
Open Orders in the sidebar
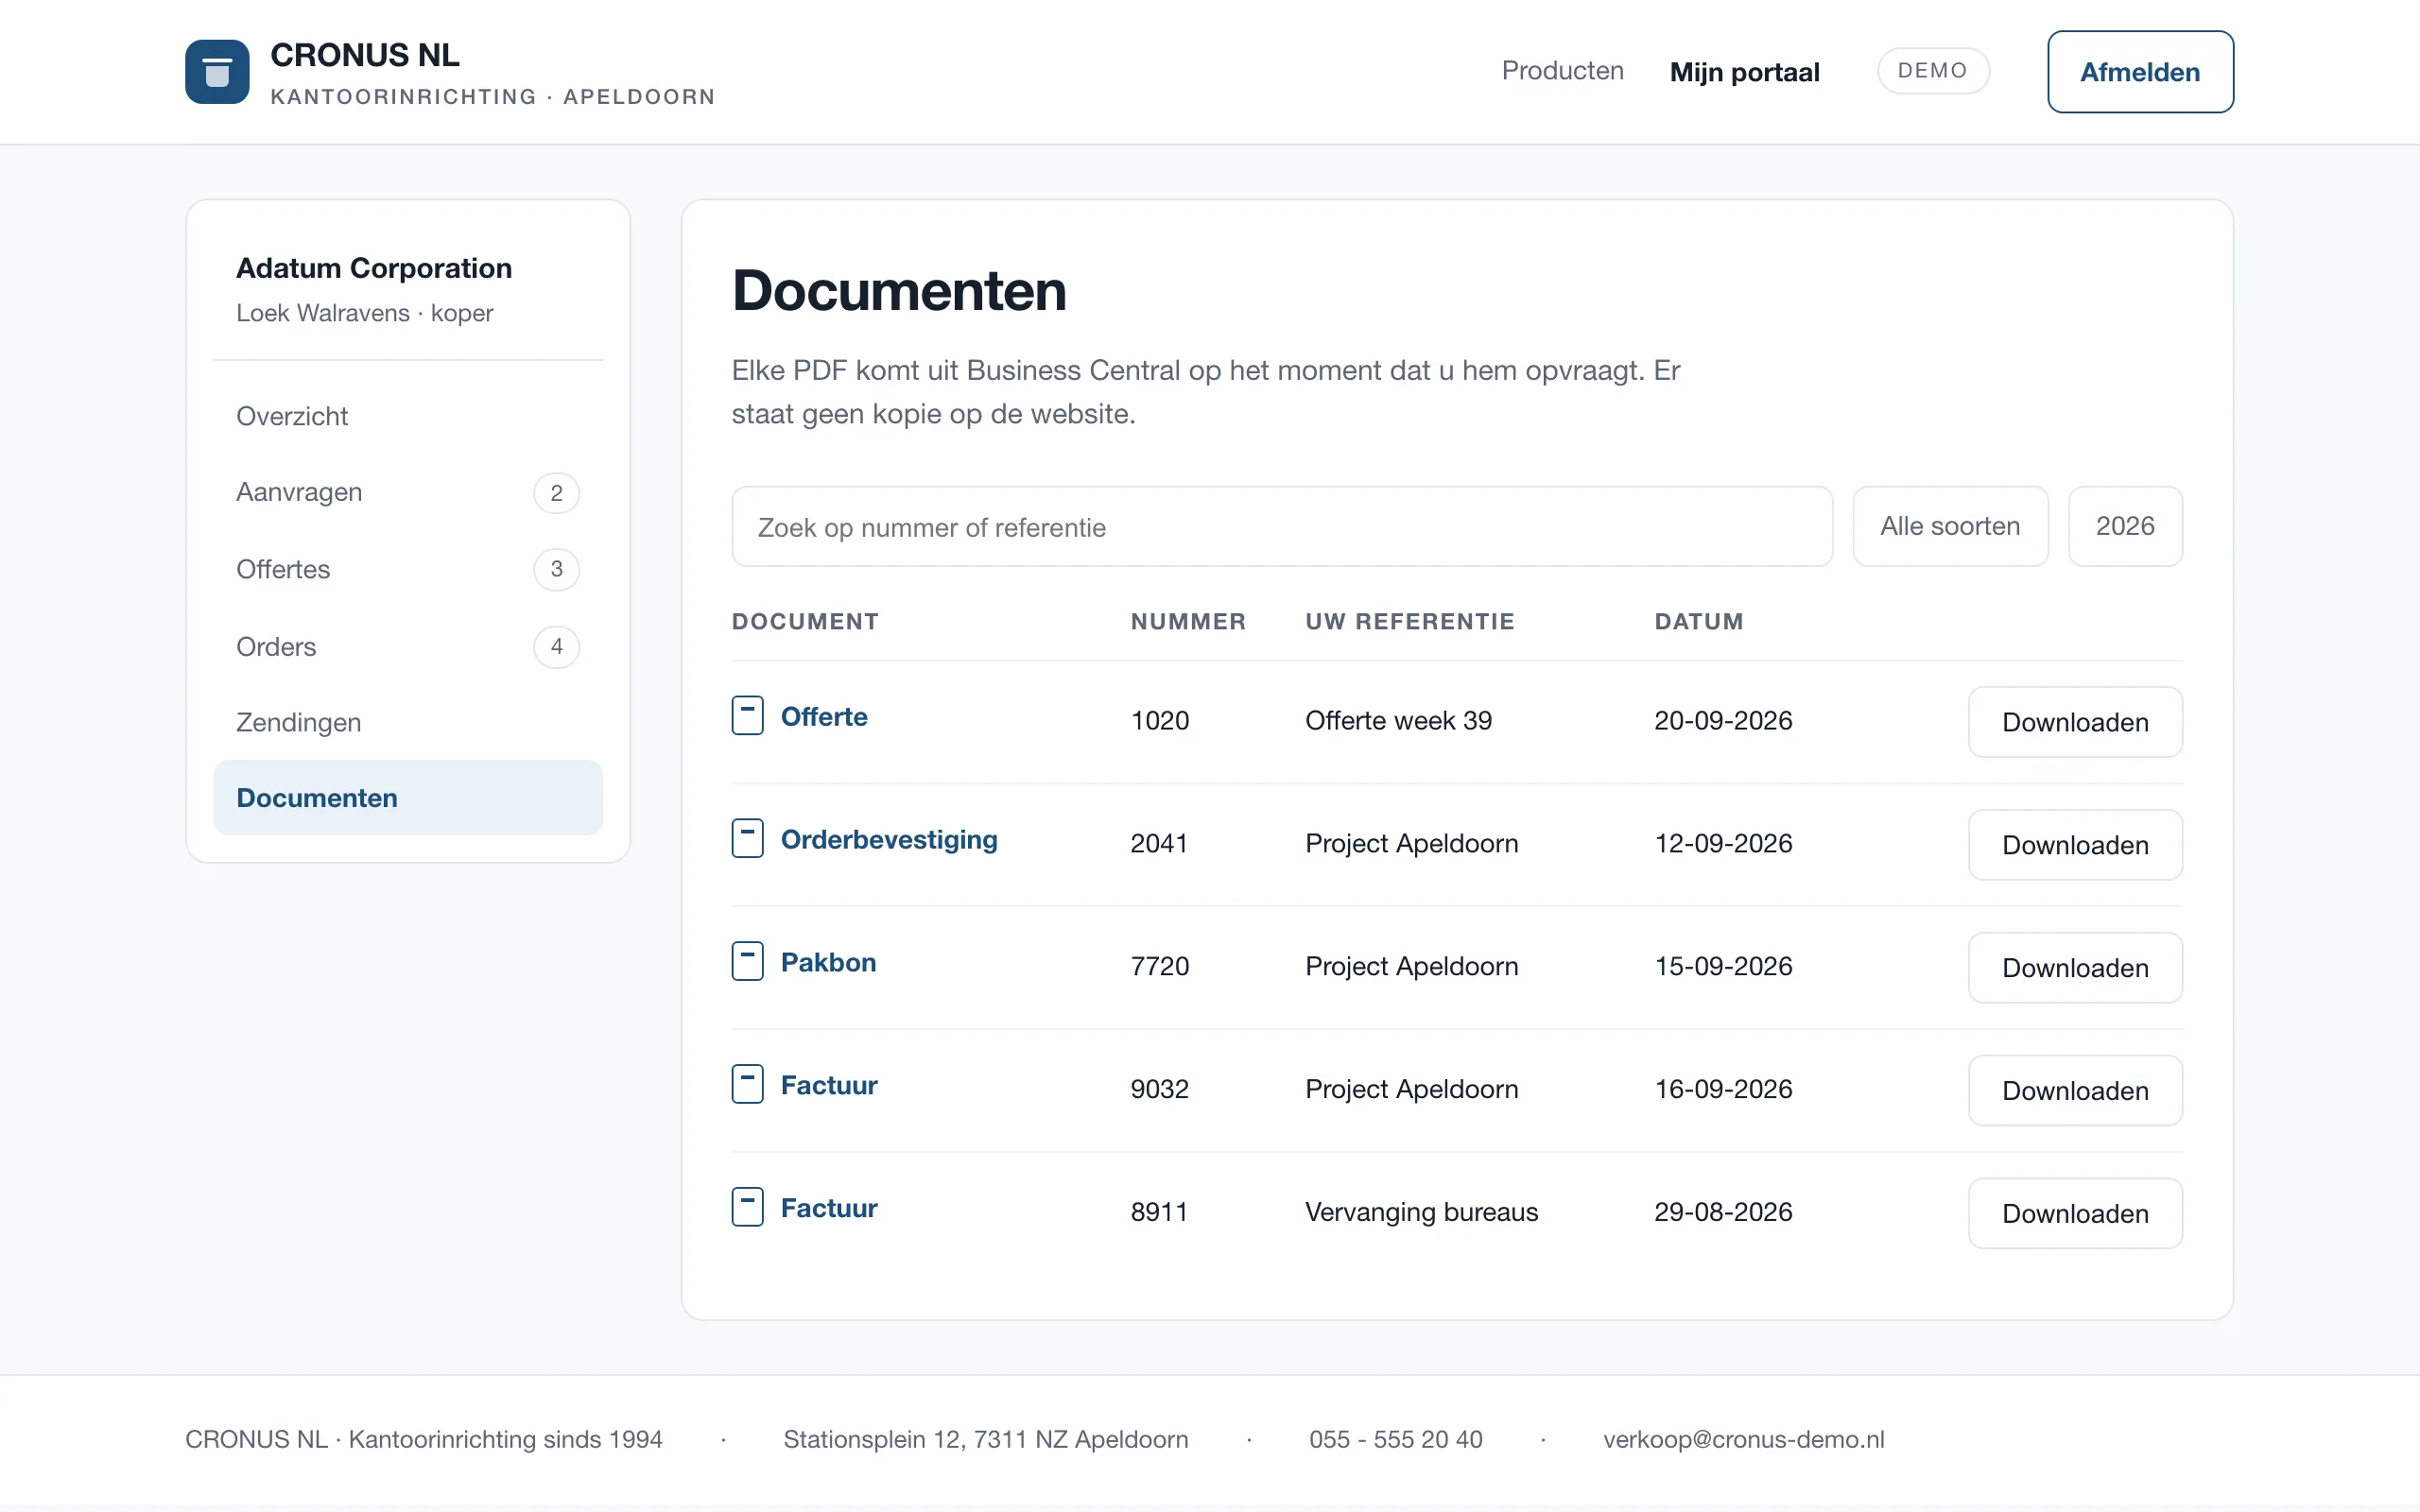408,646
